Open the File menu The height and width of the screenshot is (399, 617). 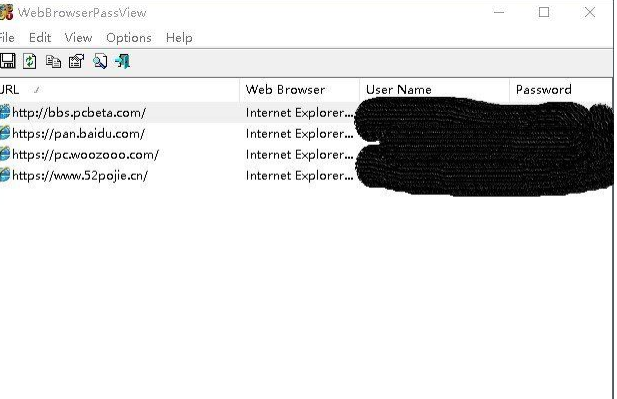tap(7, 38)
